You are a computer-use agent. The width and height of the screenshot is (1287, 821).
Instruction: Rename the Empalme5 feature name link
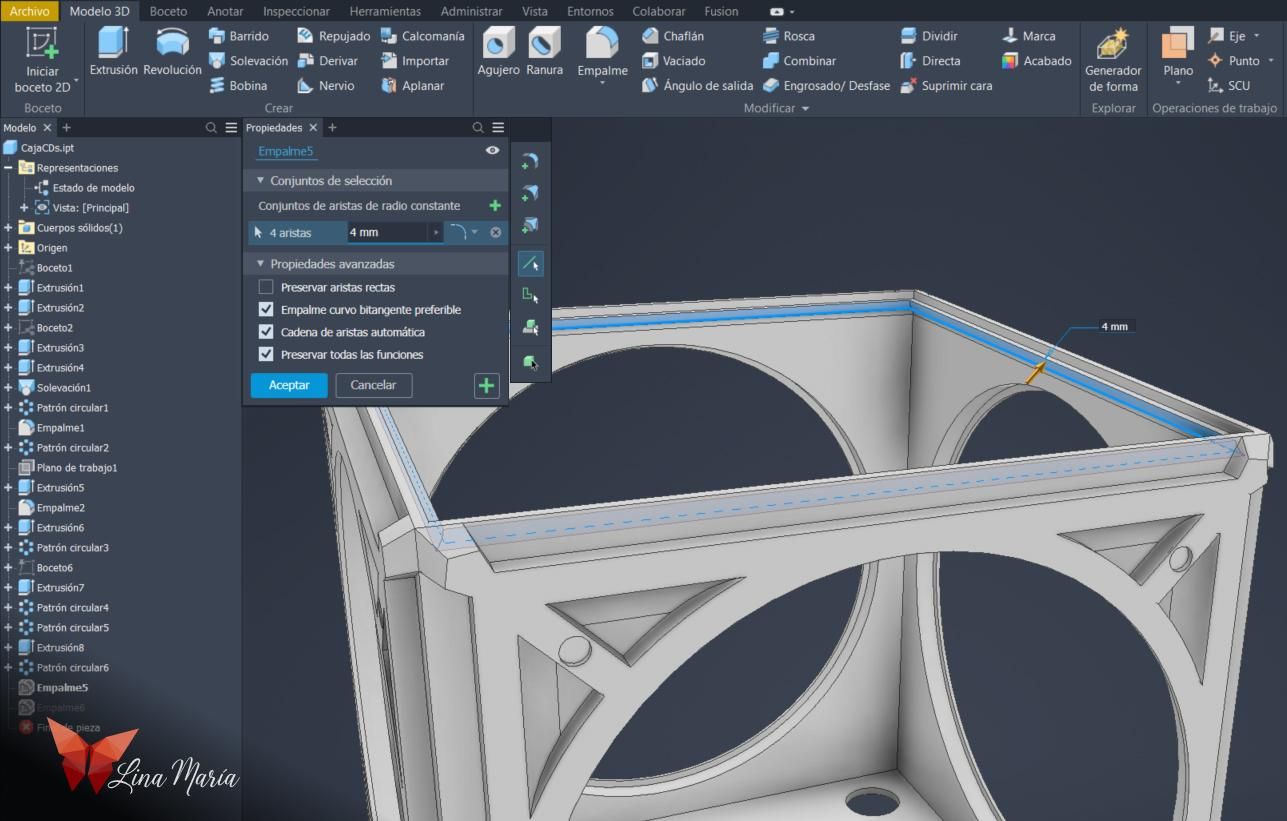tap(286, 151)
